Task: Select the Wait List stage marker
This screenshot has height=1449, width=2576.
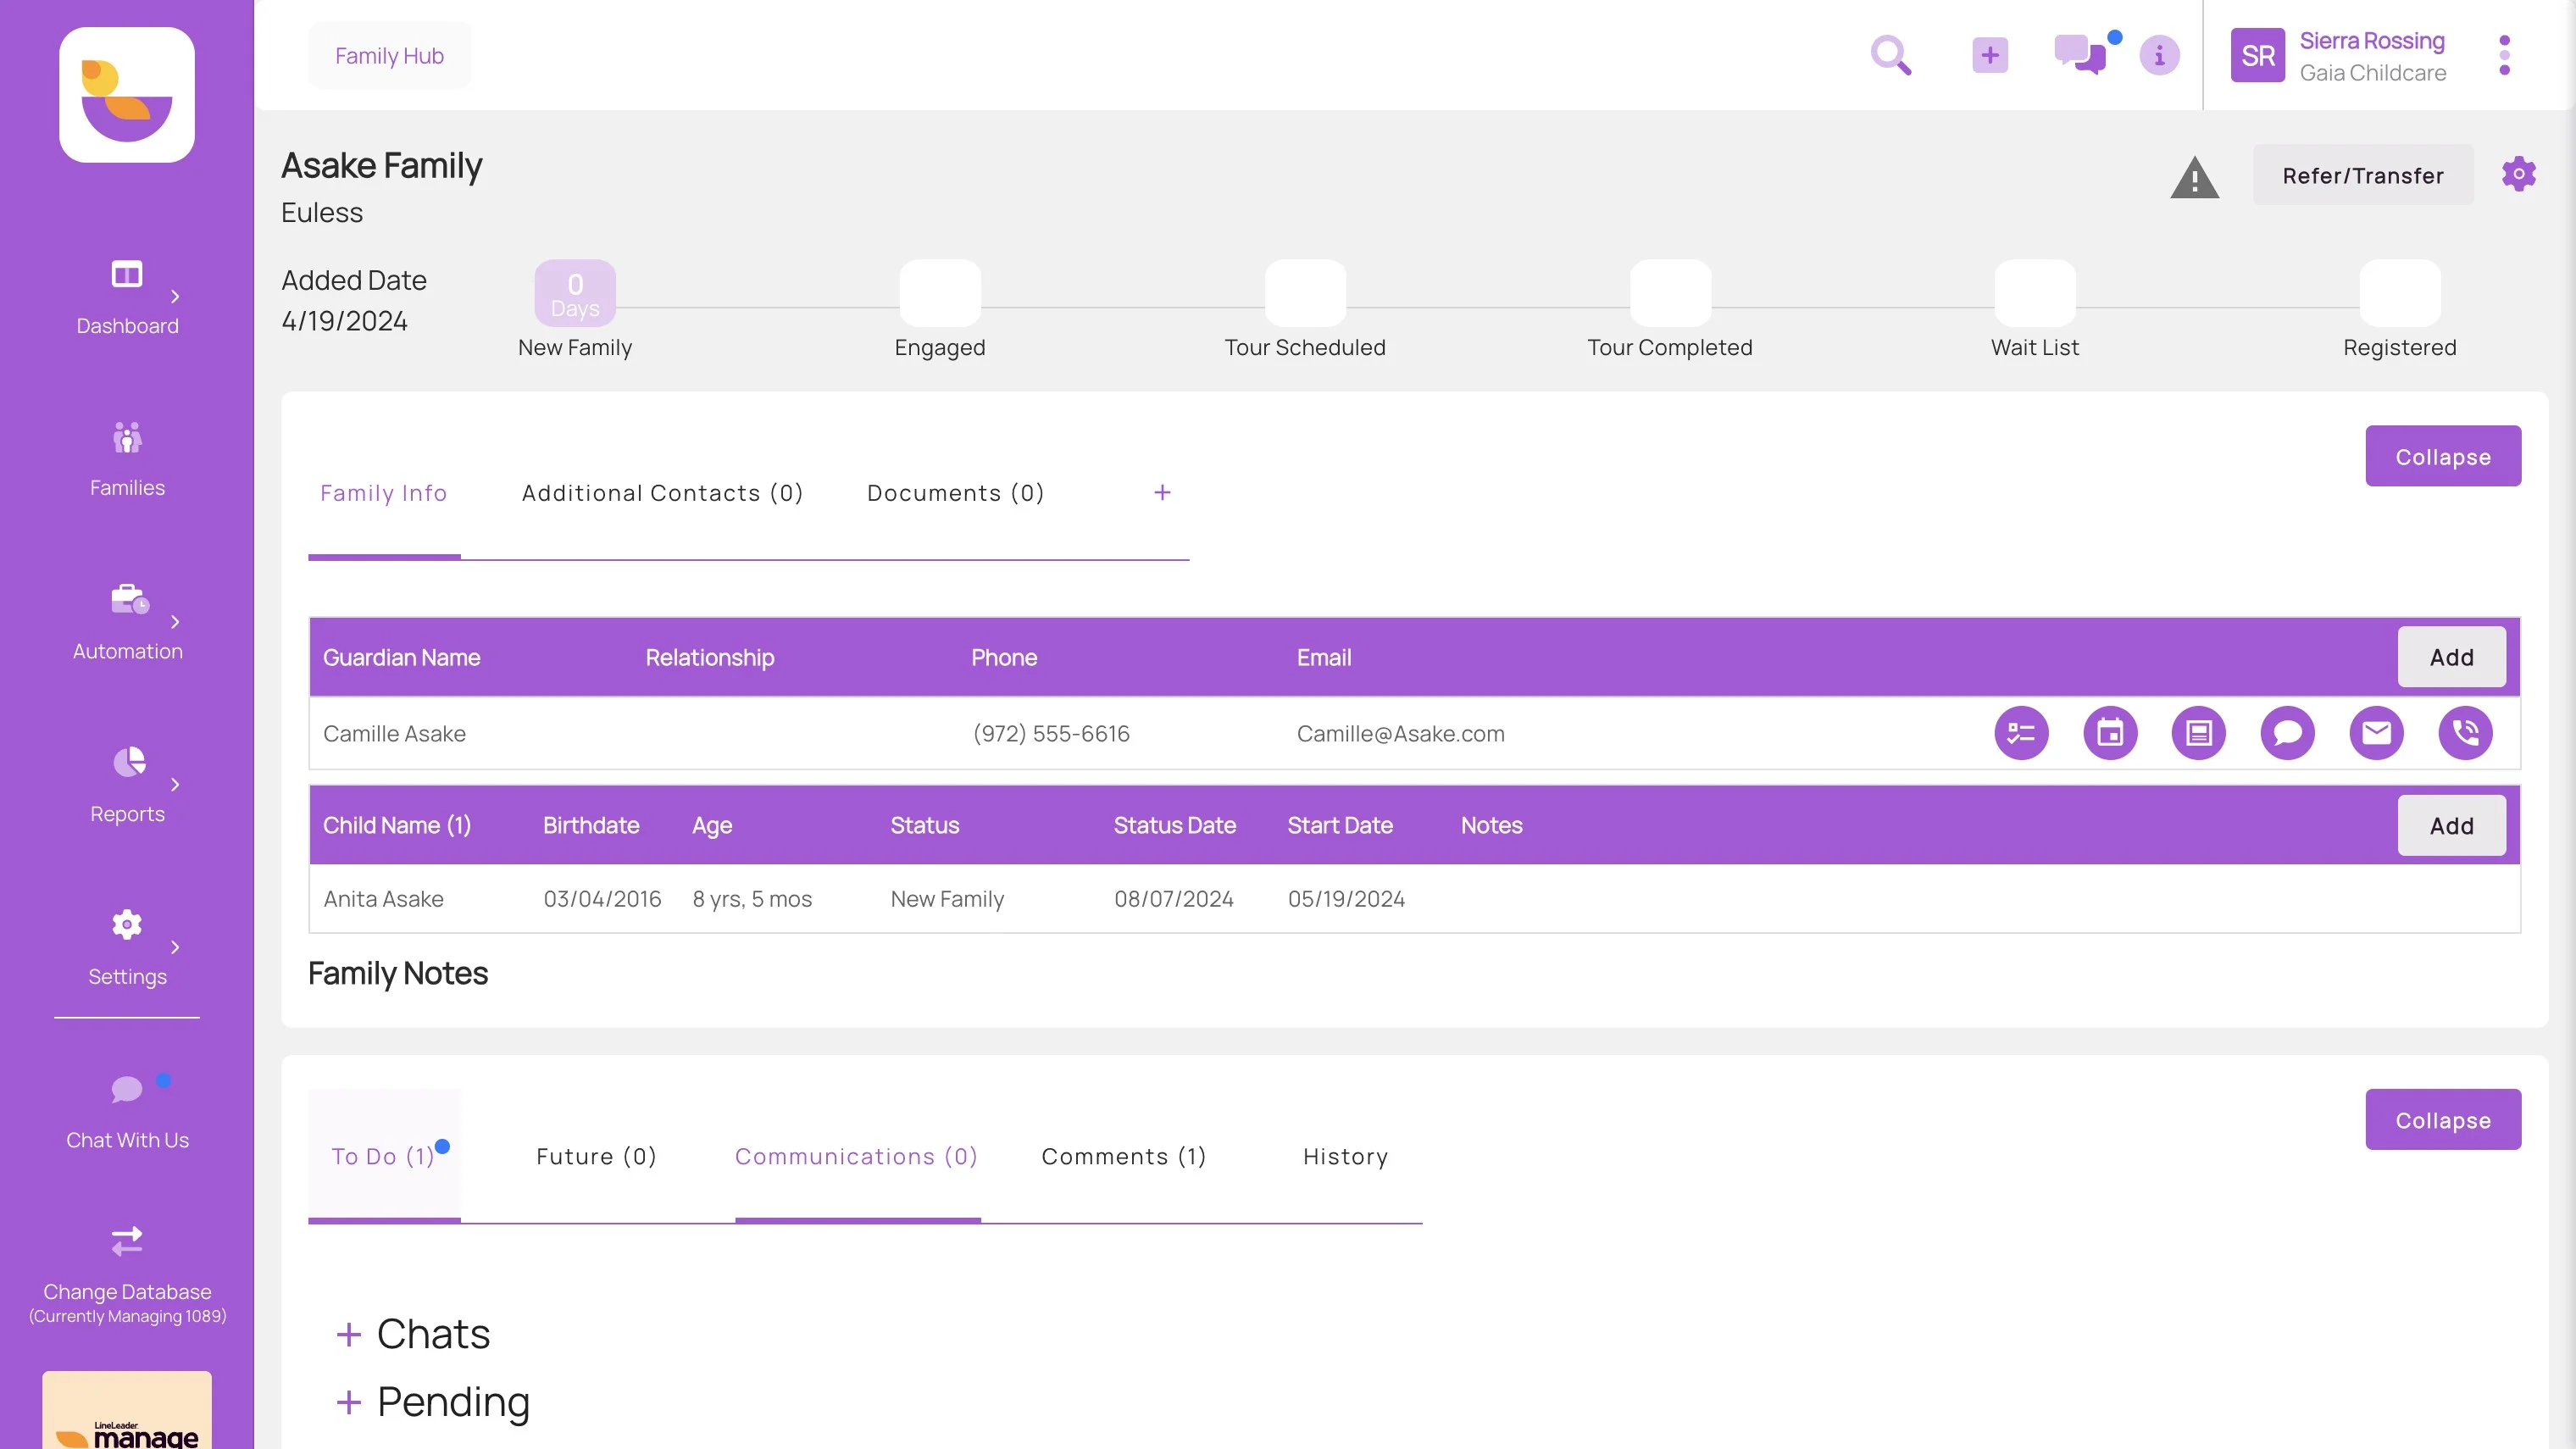Action: [2035, 293]
